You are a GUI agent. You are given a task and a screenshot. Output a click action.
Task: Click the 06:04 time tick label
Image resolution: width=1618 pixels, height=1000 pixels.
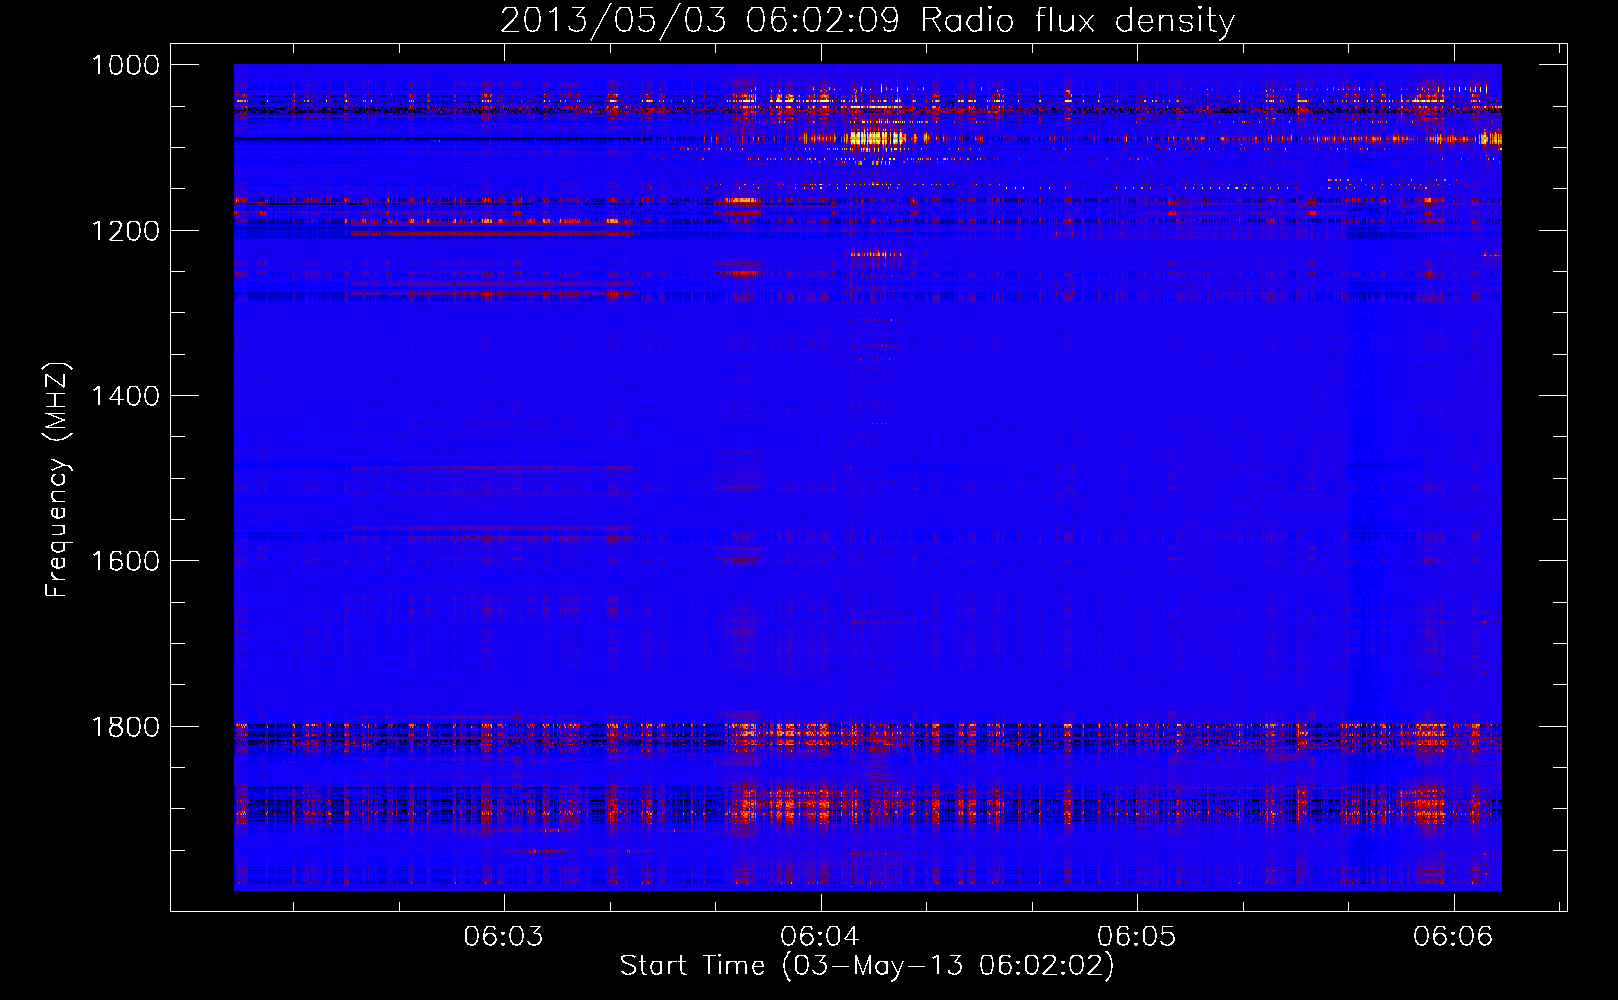(821, 936)
